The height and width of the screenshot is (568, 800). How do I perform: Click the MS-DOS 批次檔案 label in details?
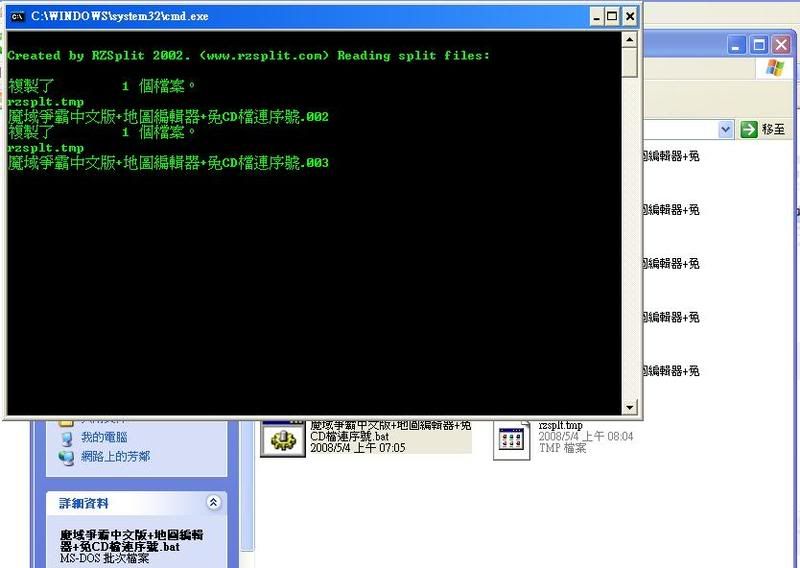tap(105, 558)
